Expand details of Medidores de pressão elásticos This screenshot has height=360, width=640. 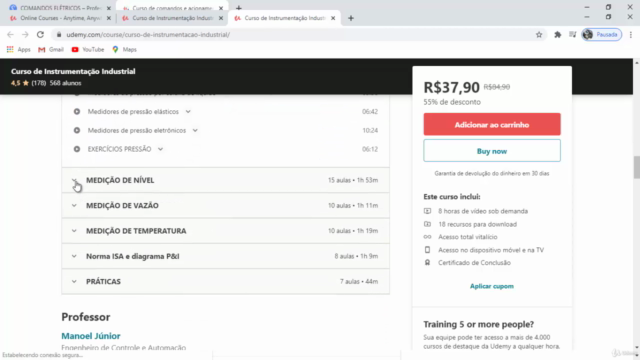188,111
